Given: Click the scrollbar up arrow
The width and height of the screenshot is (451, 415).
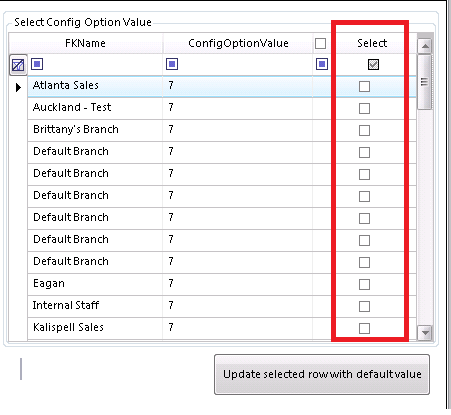Looking at the screenshot, I should [x=425, y=46].
